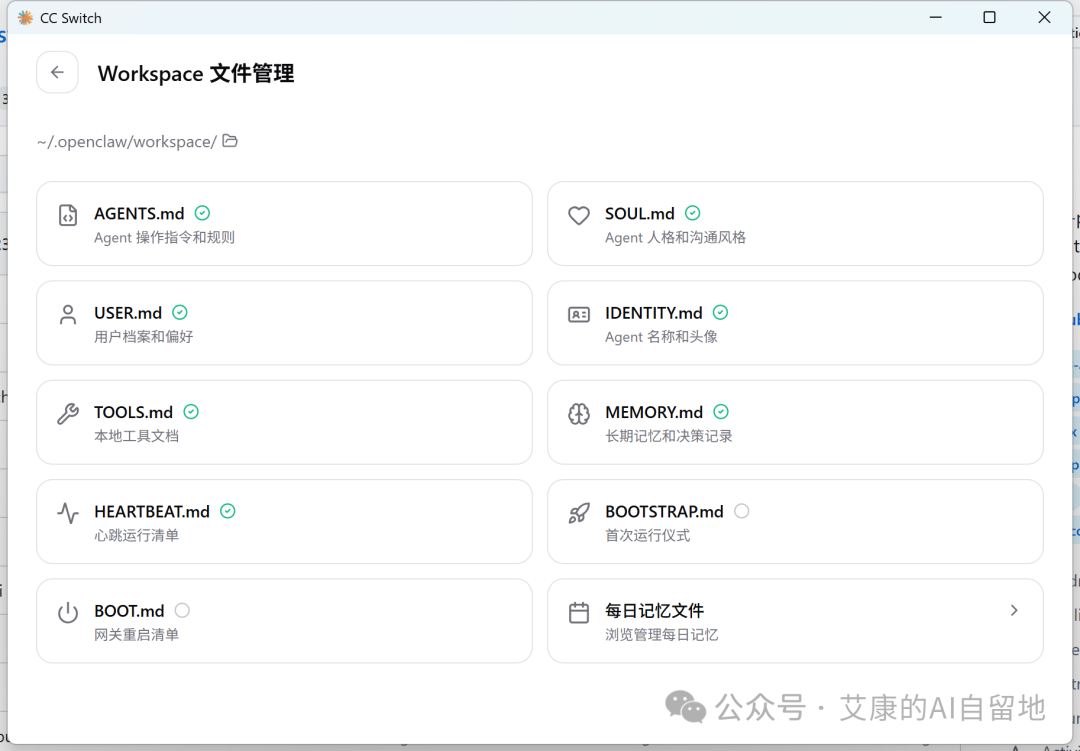Click the AGENTS.md file code icon
The height and width of the screenshot is (751, 1080).
[x=68, y=215]
